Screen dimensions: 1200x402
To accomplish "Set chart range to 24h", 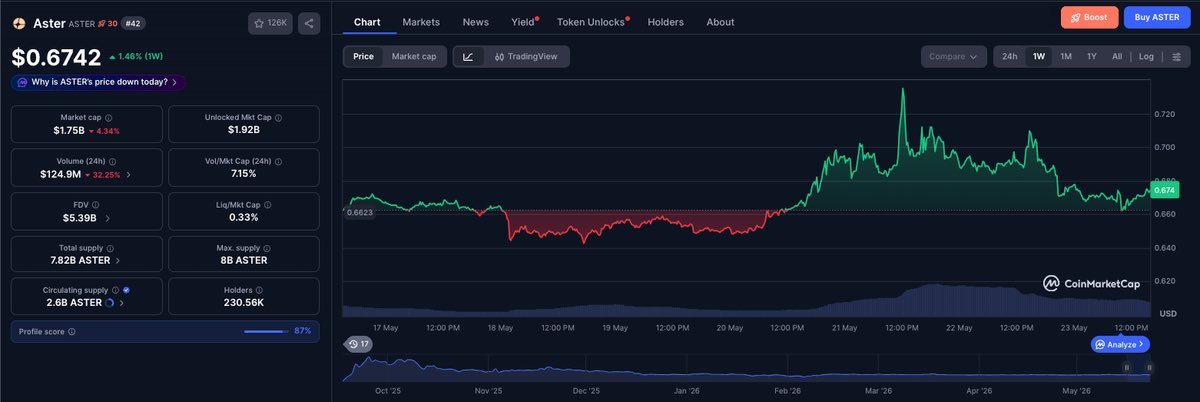I will tap(1010, 56).
